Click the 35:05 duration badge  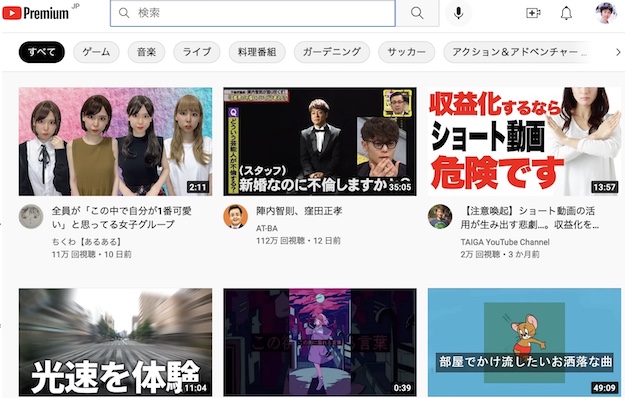pos(400,187)
